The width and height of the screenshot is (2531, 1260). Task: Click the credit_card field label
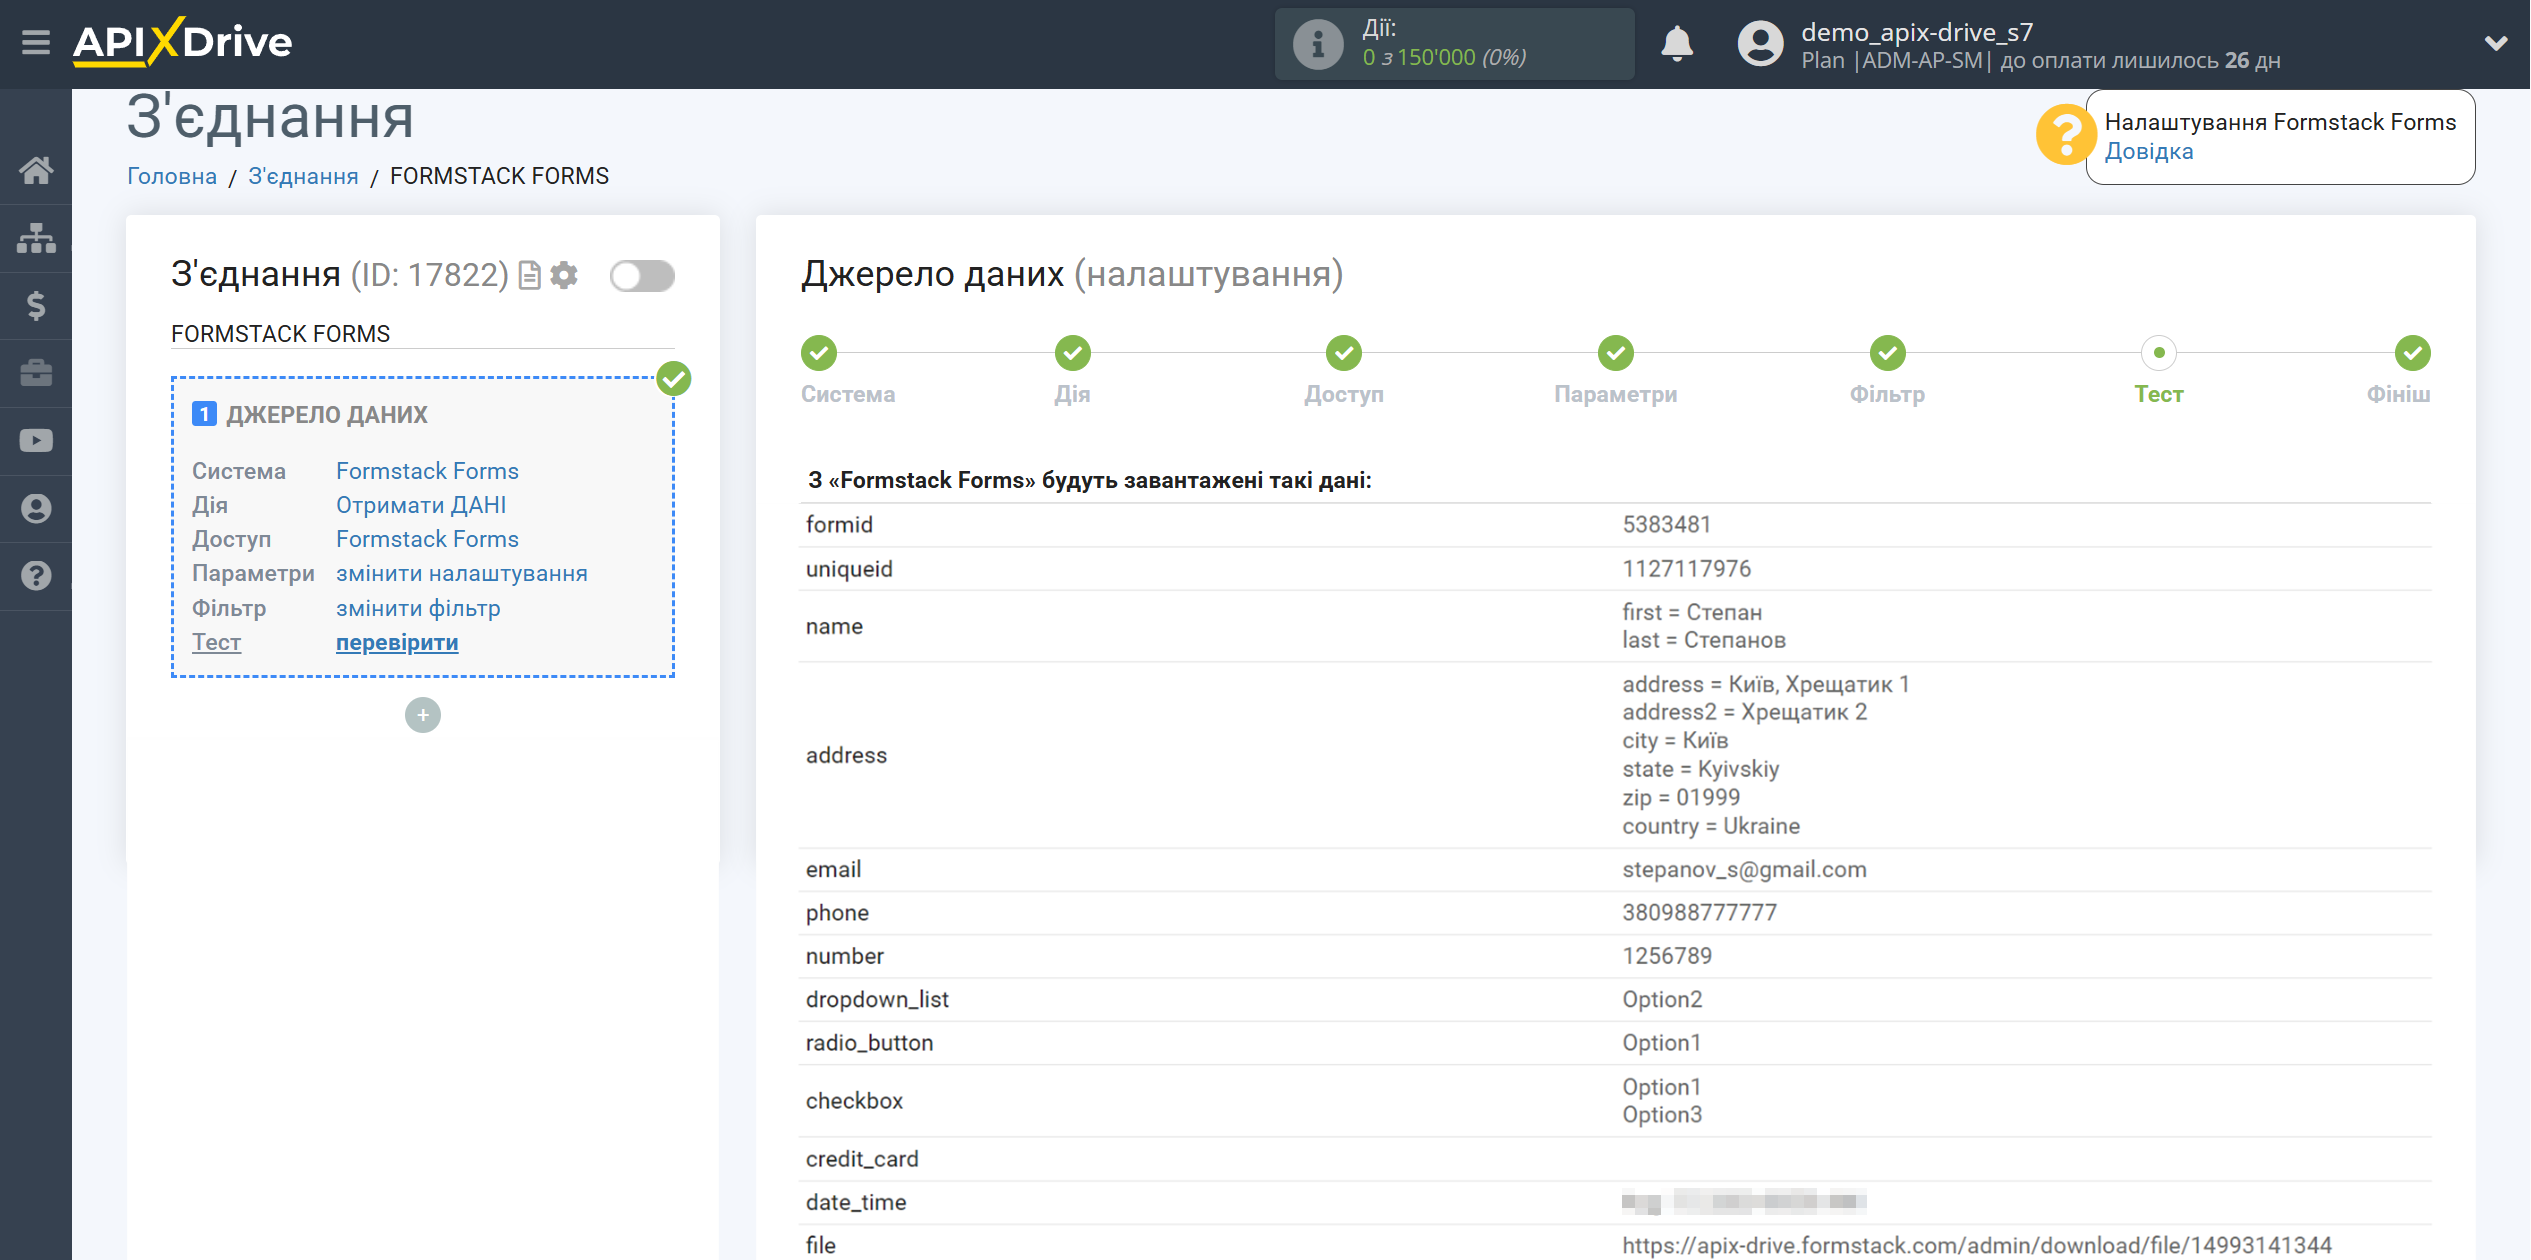862,1159
